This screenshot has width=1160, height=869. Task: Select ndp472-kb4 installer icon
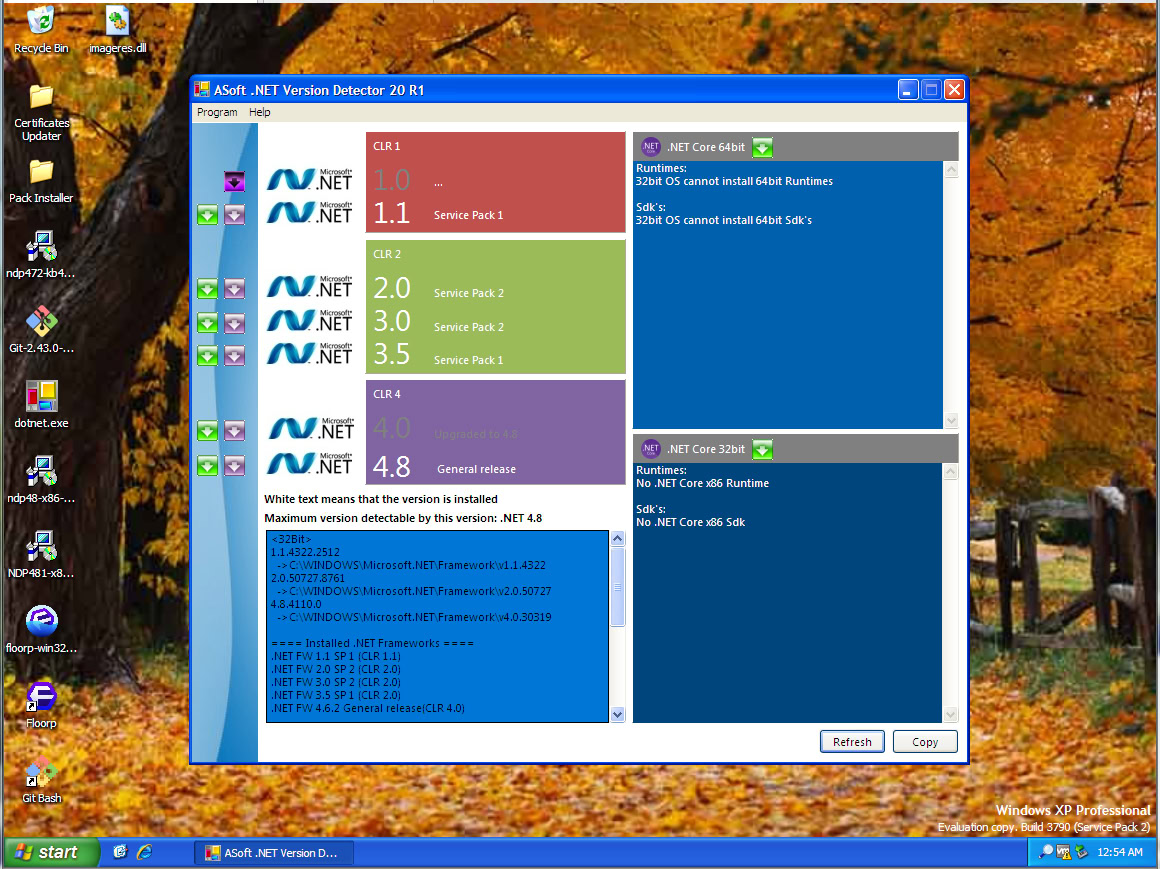[41, 255]
